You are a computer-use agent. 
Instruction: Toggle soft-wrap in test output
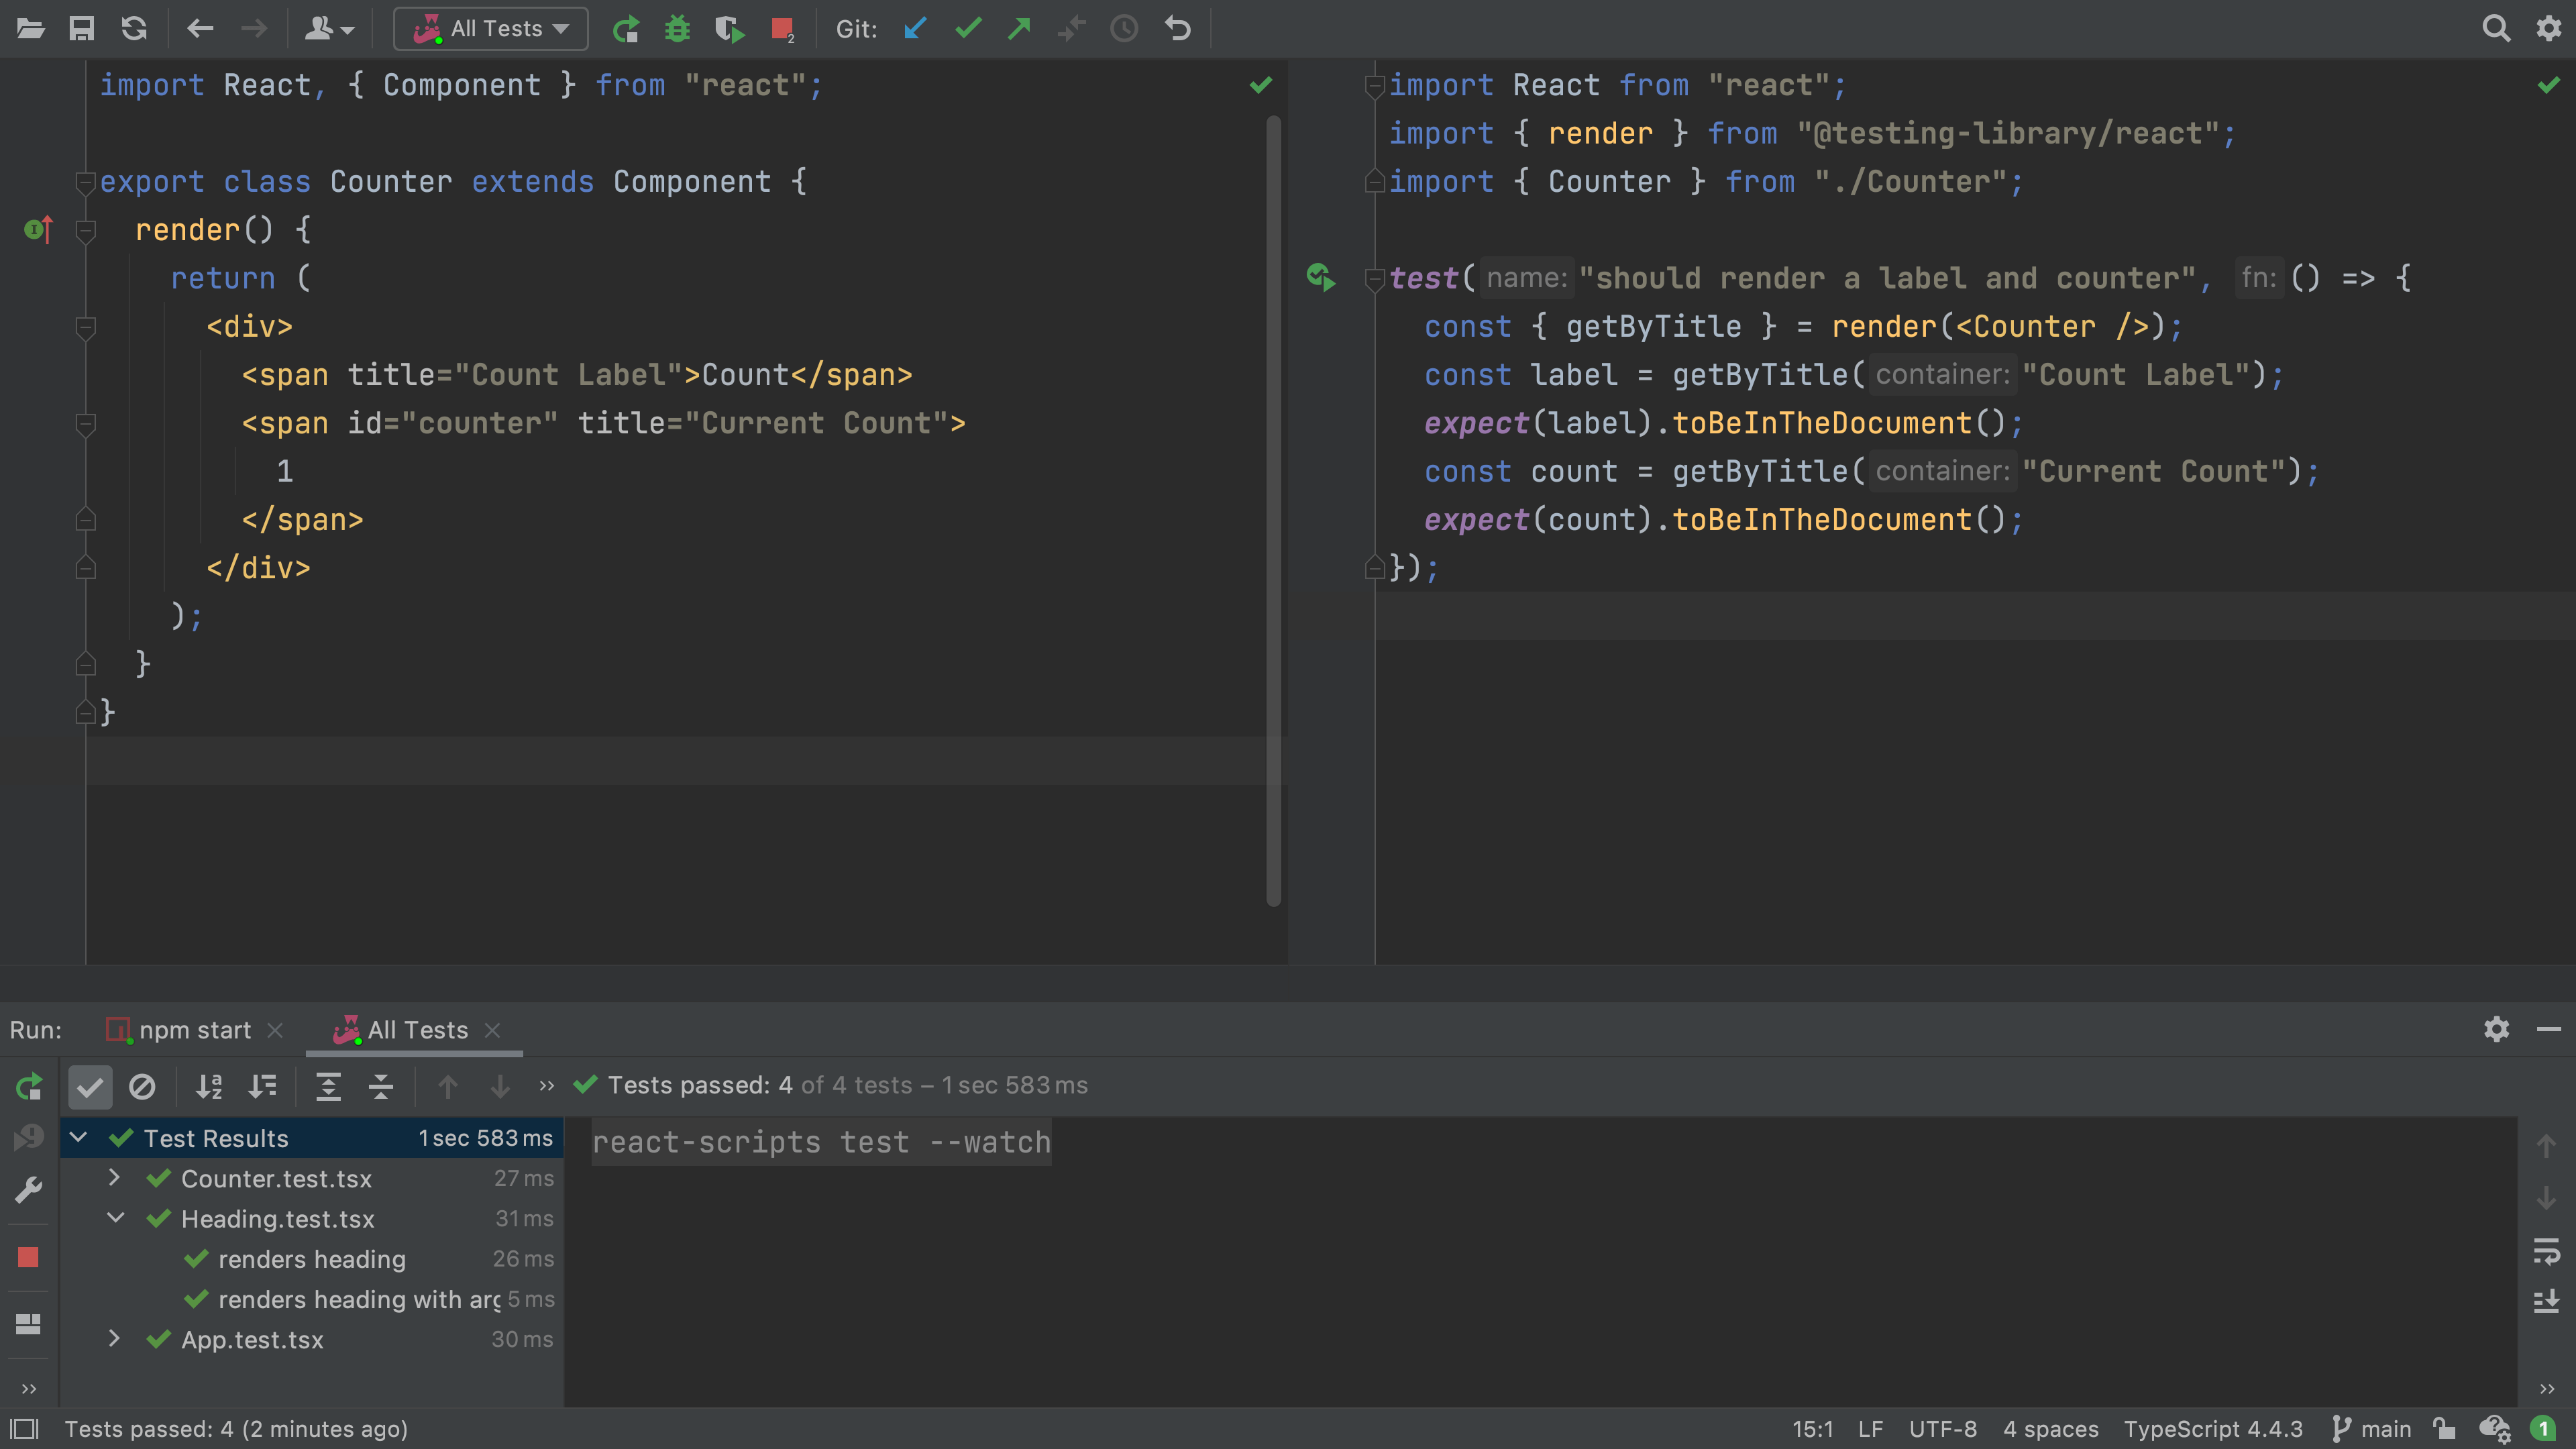pyautogui.click(x=2546, y=1250)
